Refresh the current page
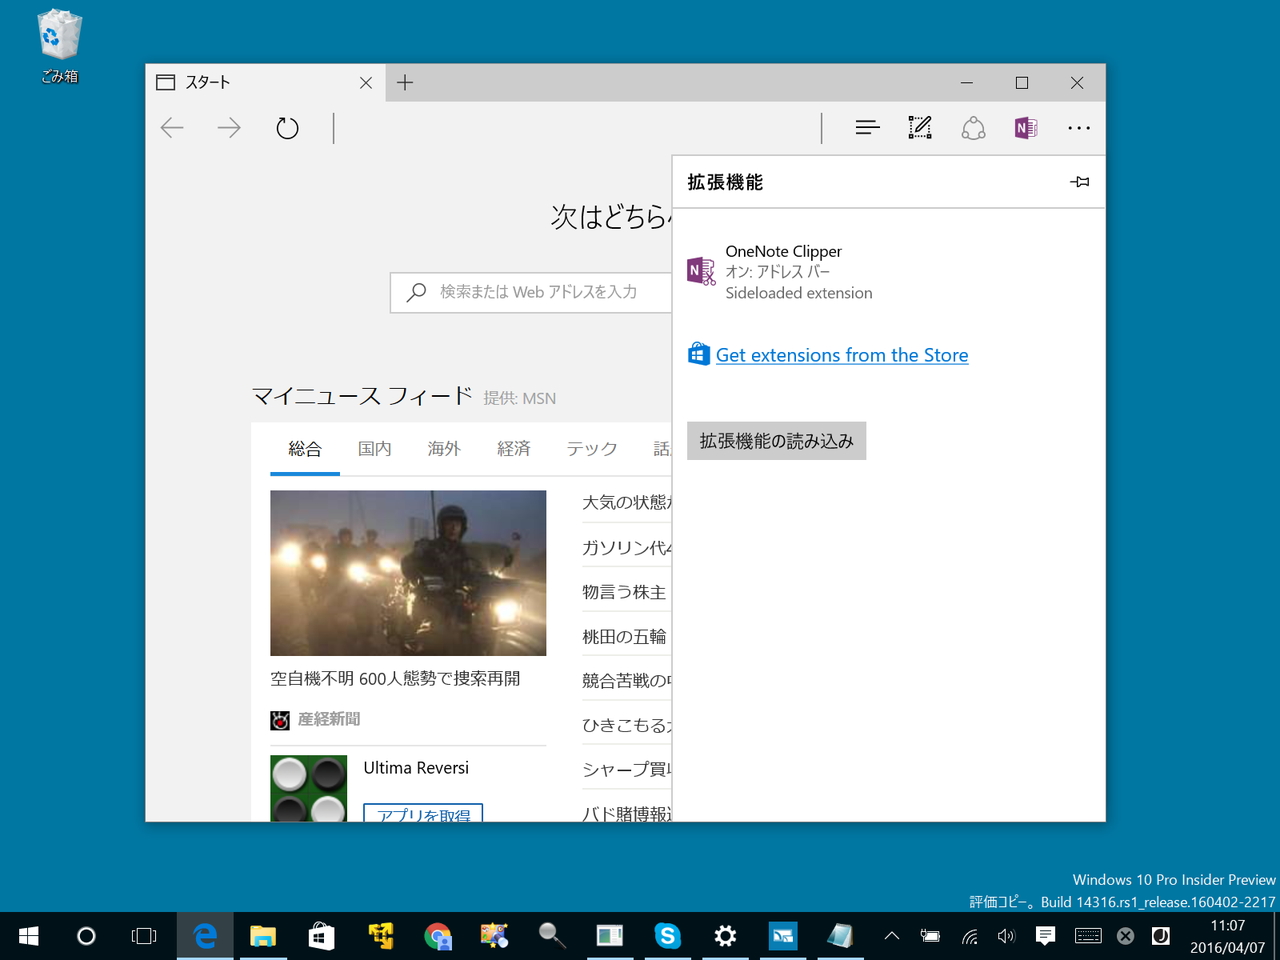 (x=286, y=127)
